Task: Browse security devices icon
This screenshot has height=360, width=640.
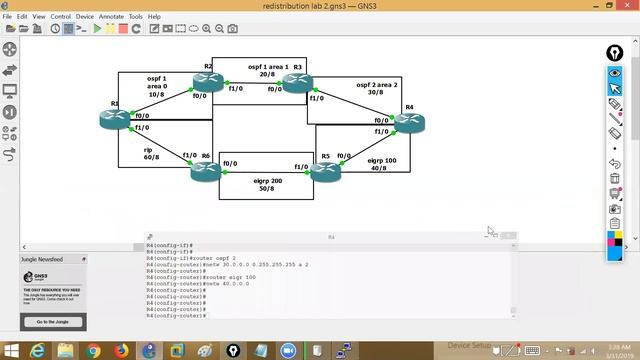Action: [x=10, y=112]
